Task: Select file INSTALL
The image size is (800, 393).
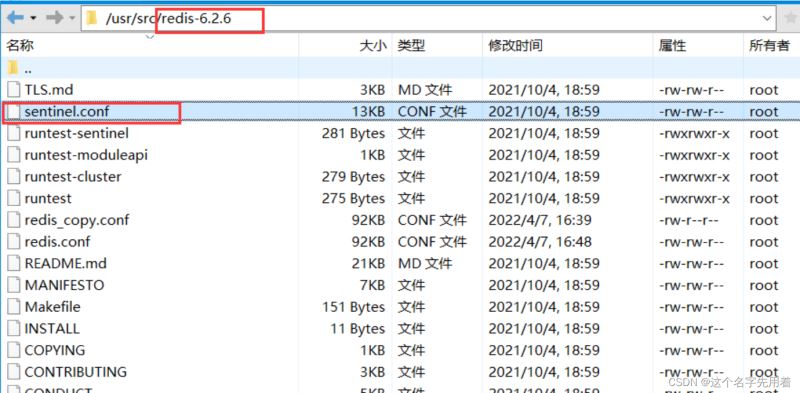Action: [52, 328]
